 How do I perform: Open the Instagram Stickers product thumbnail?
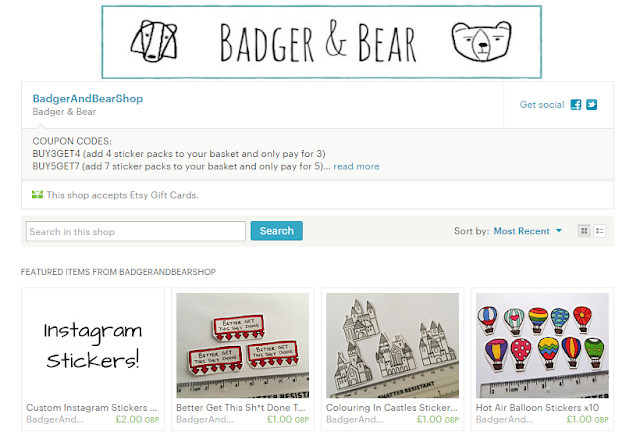(93, 345)
